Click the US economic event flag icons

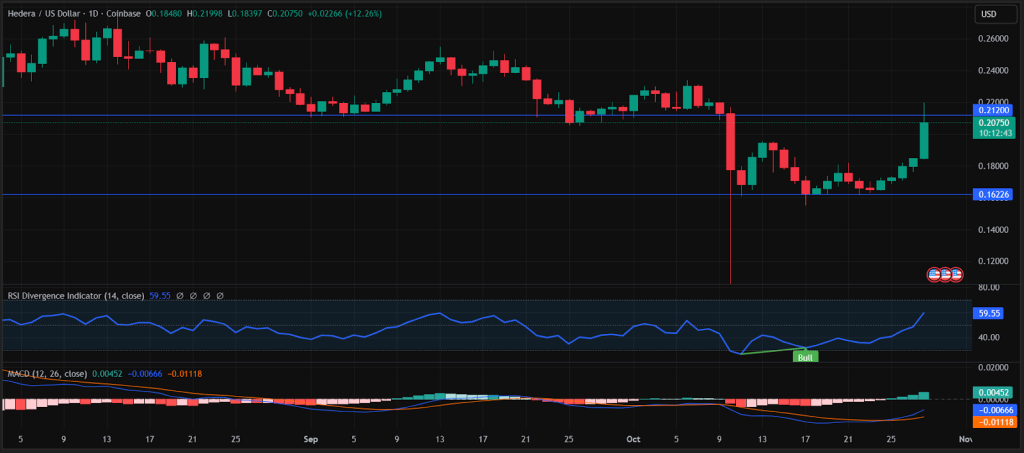[945, 273]
